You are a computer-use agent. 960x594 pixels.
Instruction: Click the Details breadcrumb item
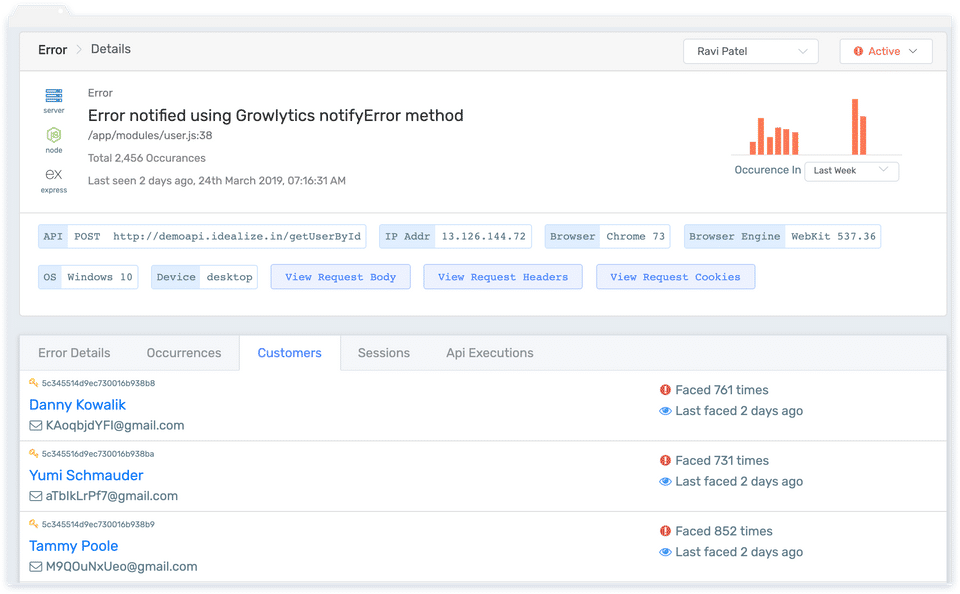coord(111,49)
